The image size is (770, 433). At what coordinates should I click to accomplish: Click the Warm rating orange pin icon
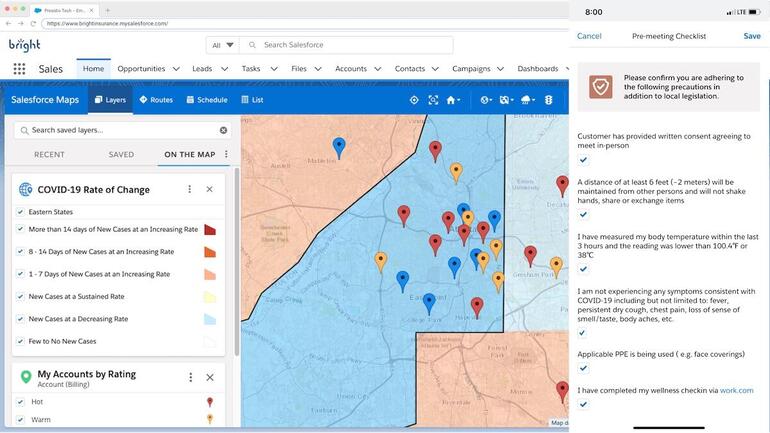(x=210, y=419)
